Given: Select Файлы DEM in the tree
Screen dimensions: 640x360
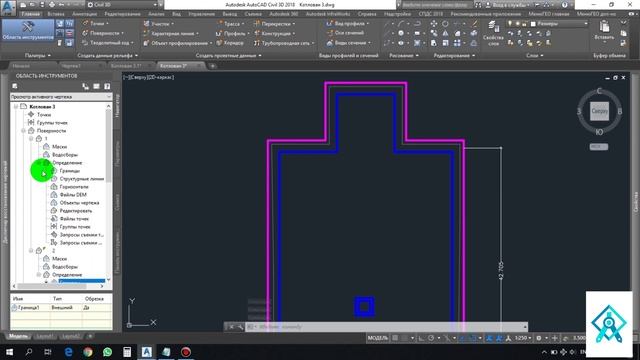Looking at the screenshot, I should (x=73, y=195).
